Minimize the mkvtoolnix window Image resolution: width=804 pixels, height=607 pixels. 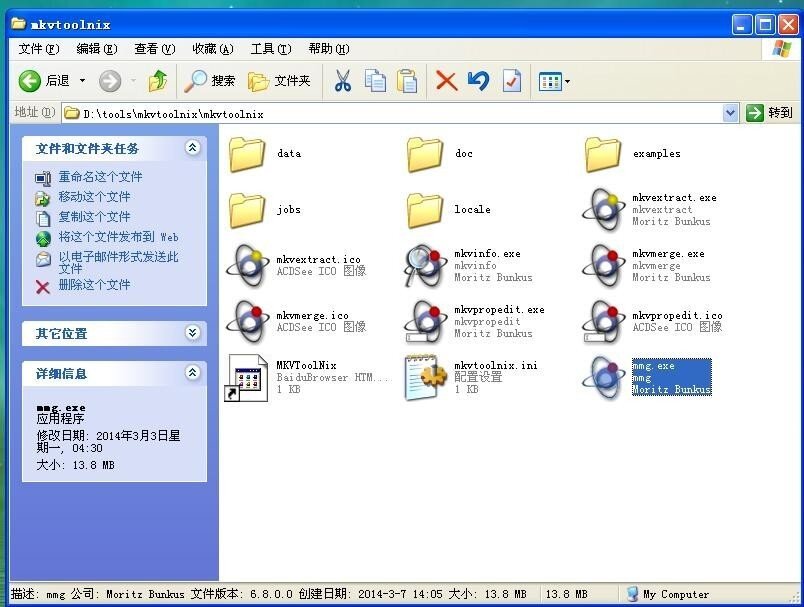pos(741,25)
